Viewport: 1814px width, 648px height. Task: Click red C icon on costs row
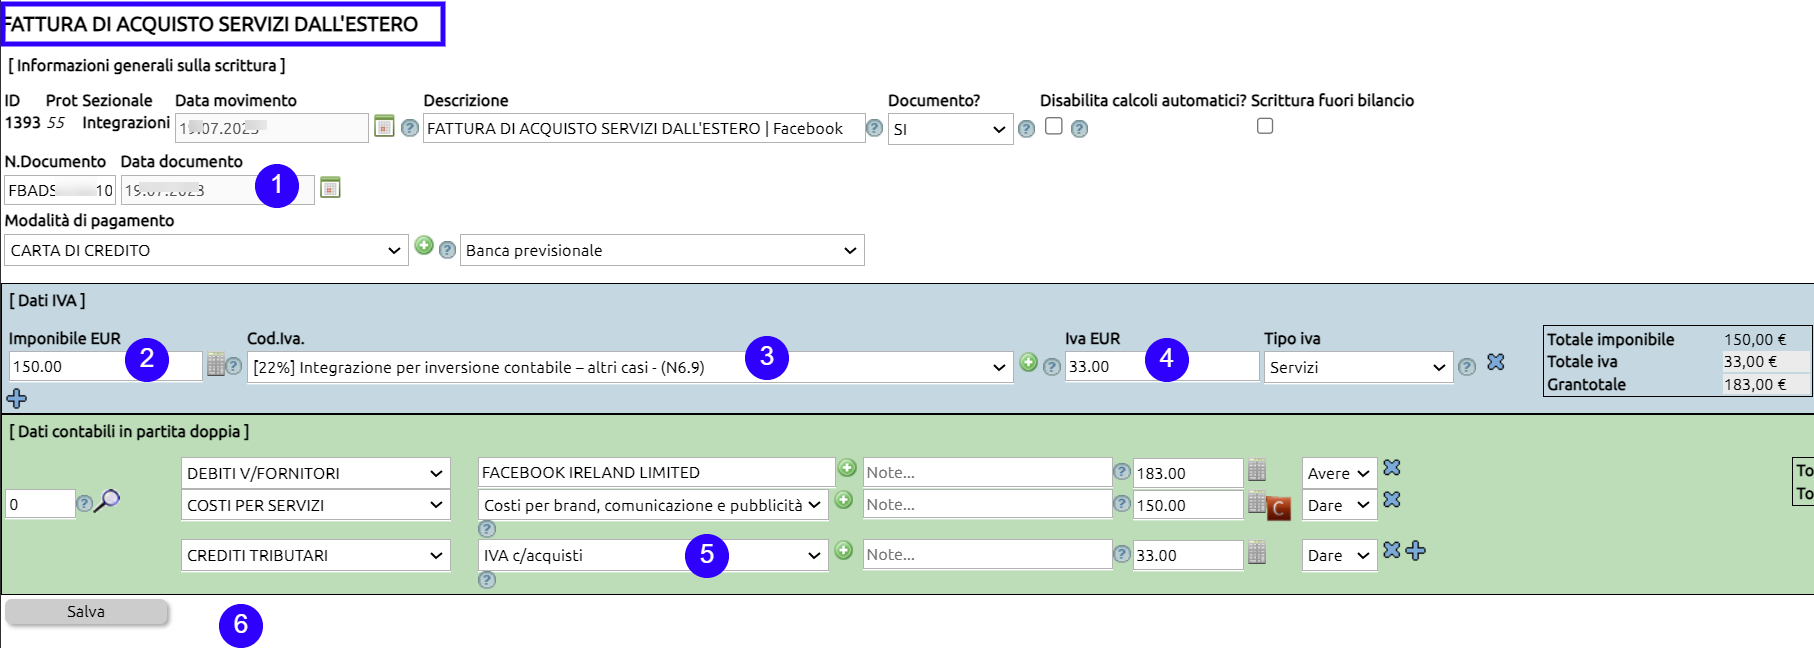coord(1278,508)
